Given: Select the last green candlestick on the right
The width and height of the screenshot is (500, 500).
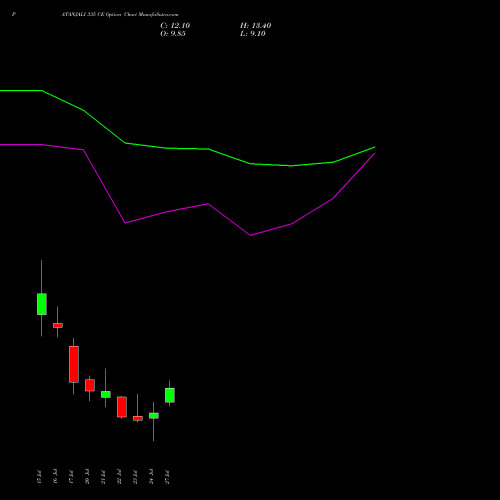Looking at the screenshot, I should (x=170, y=395).
